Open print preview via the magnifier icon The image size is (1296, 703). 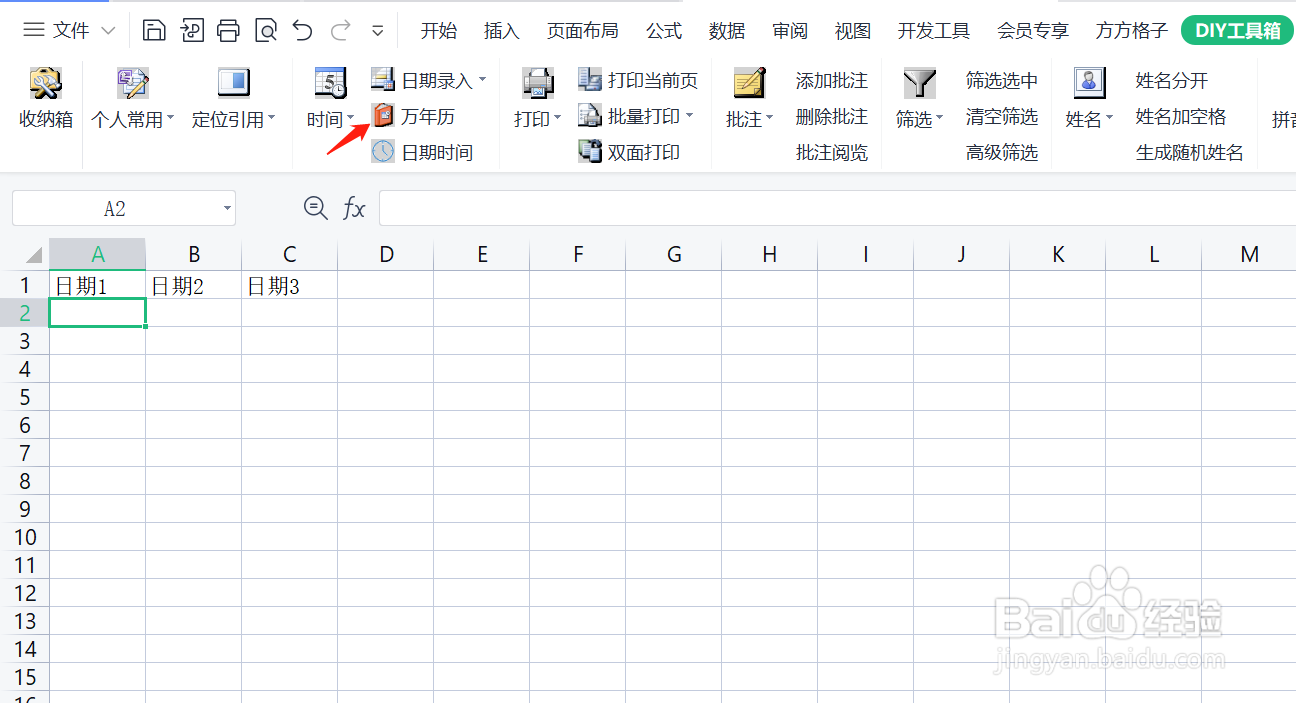coord(266,30)
